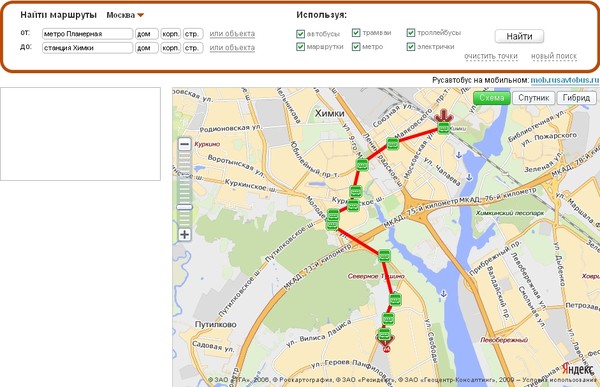Select the bus stop icon near Северное Тушино label
Image resolution: width=600 pixels, height=387 pixels.
[x=384, y=256]
